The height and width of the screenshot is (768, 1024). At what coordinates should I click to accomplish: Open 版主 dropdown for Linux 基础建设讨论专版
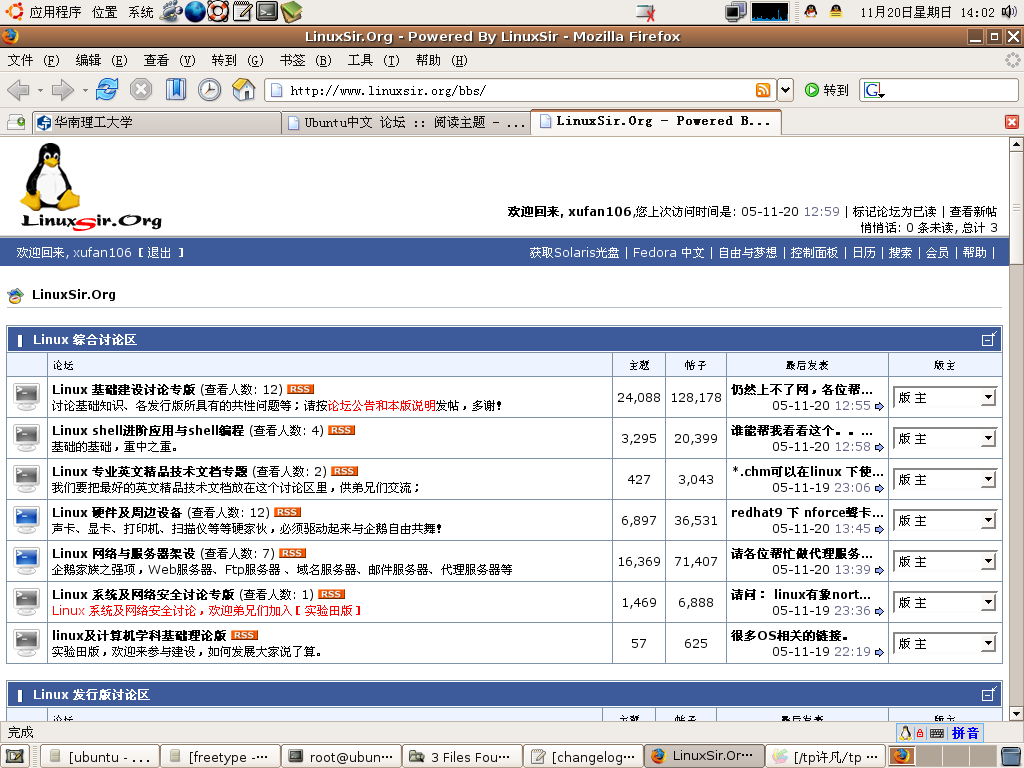coord(945,397)
